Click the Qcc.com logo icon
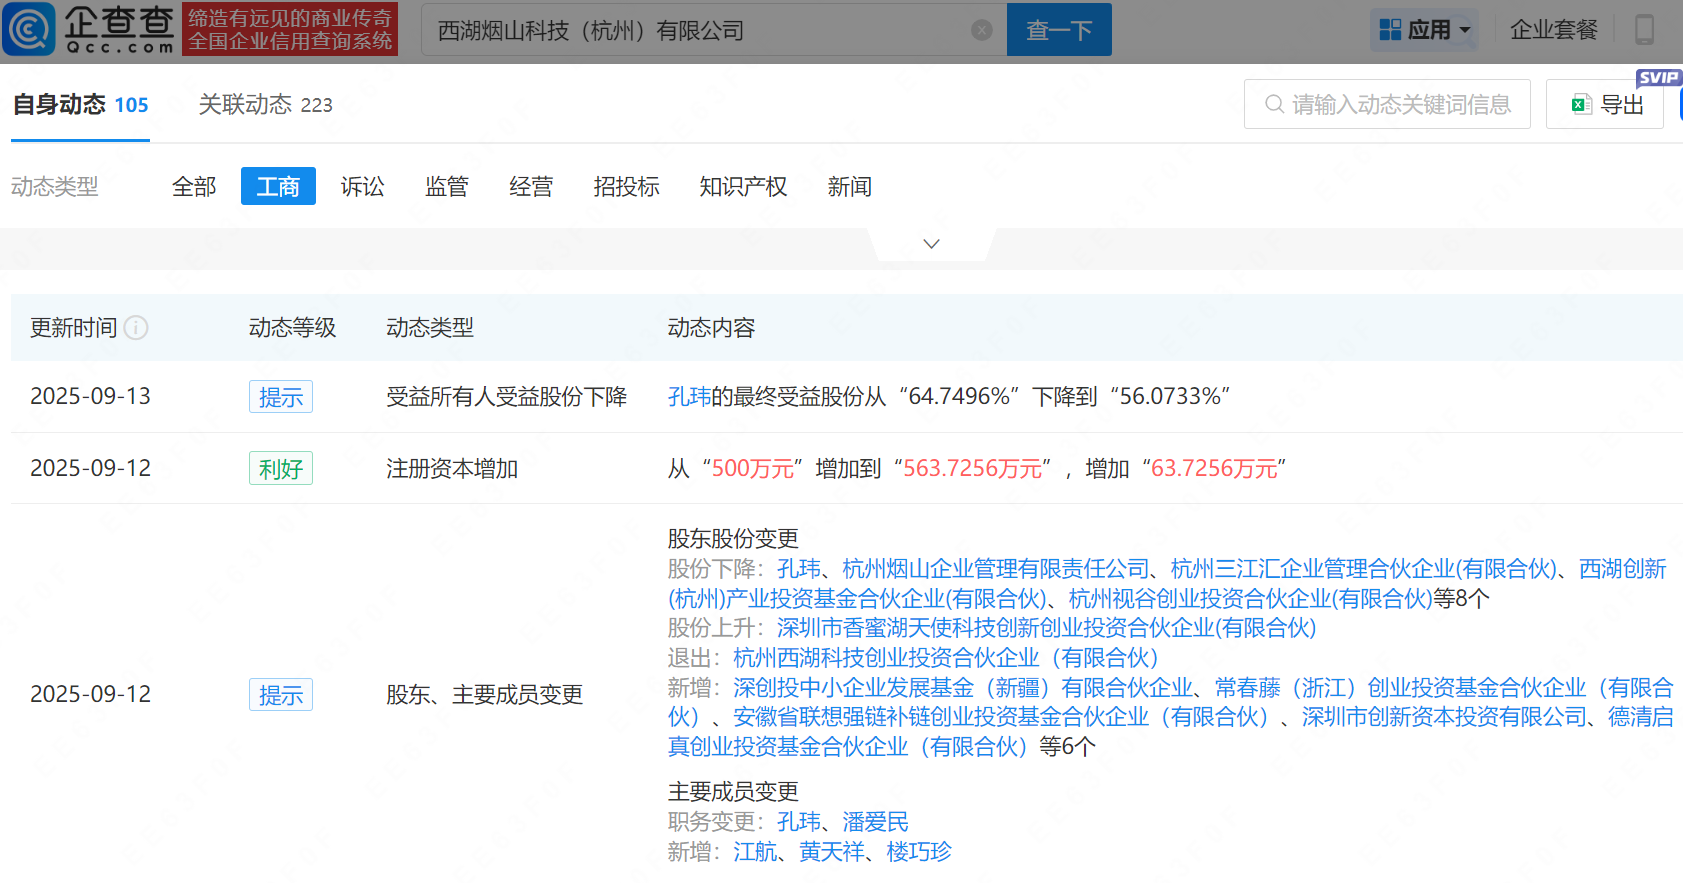Screen dimensions: 1683x883 [x=30, y=29]
